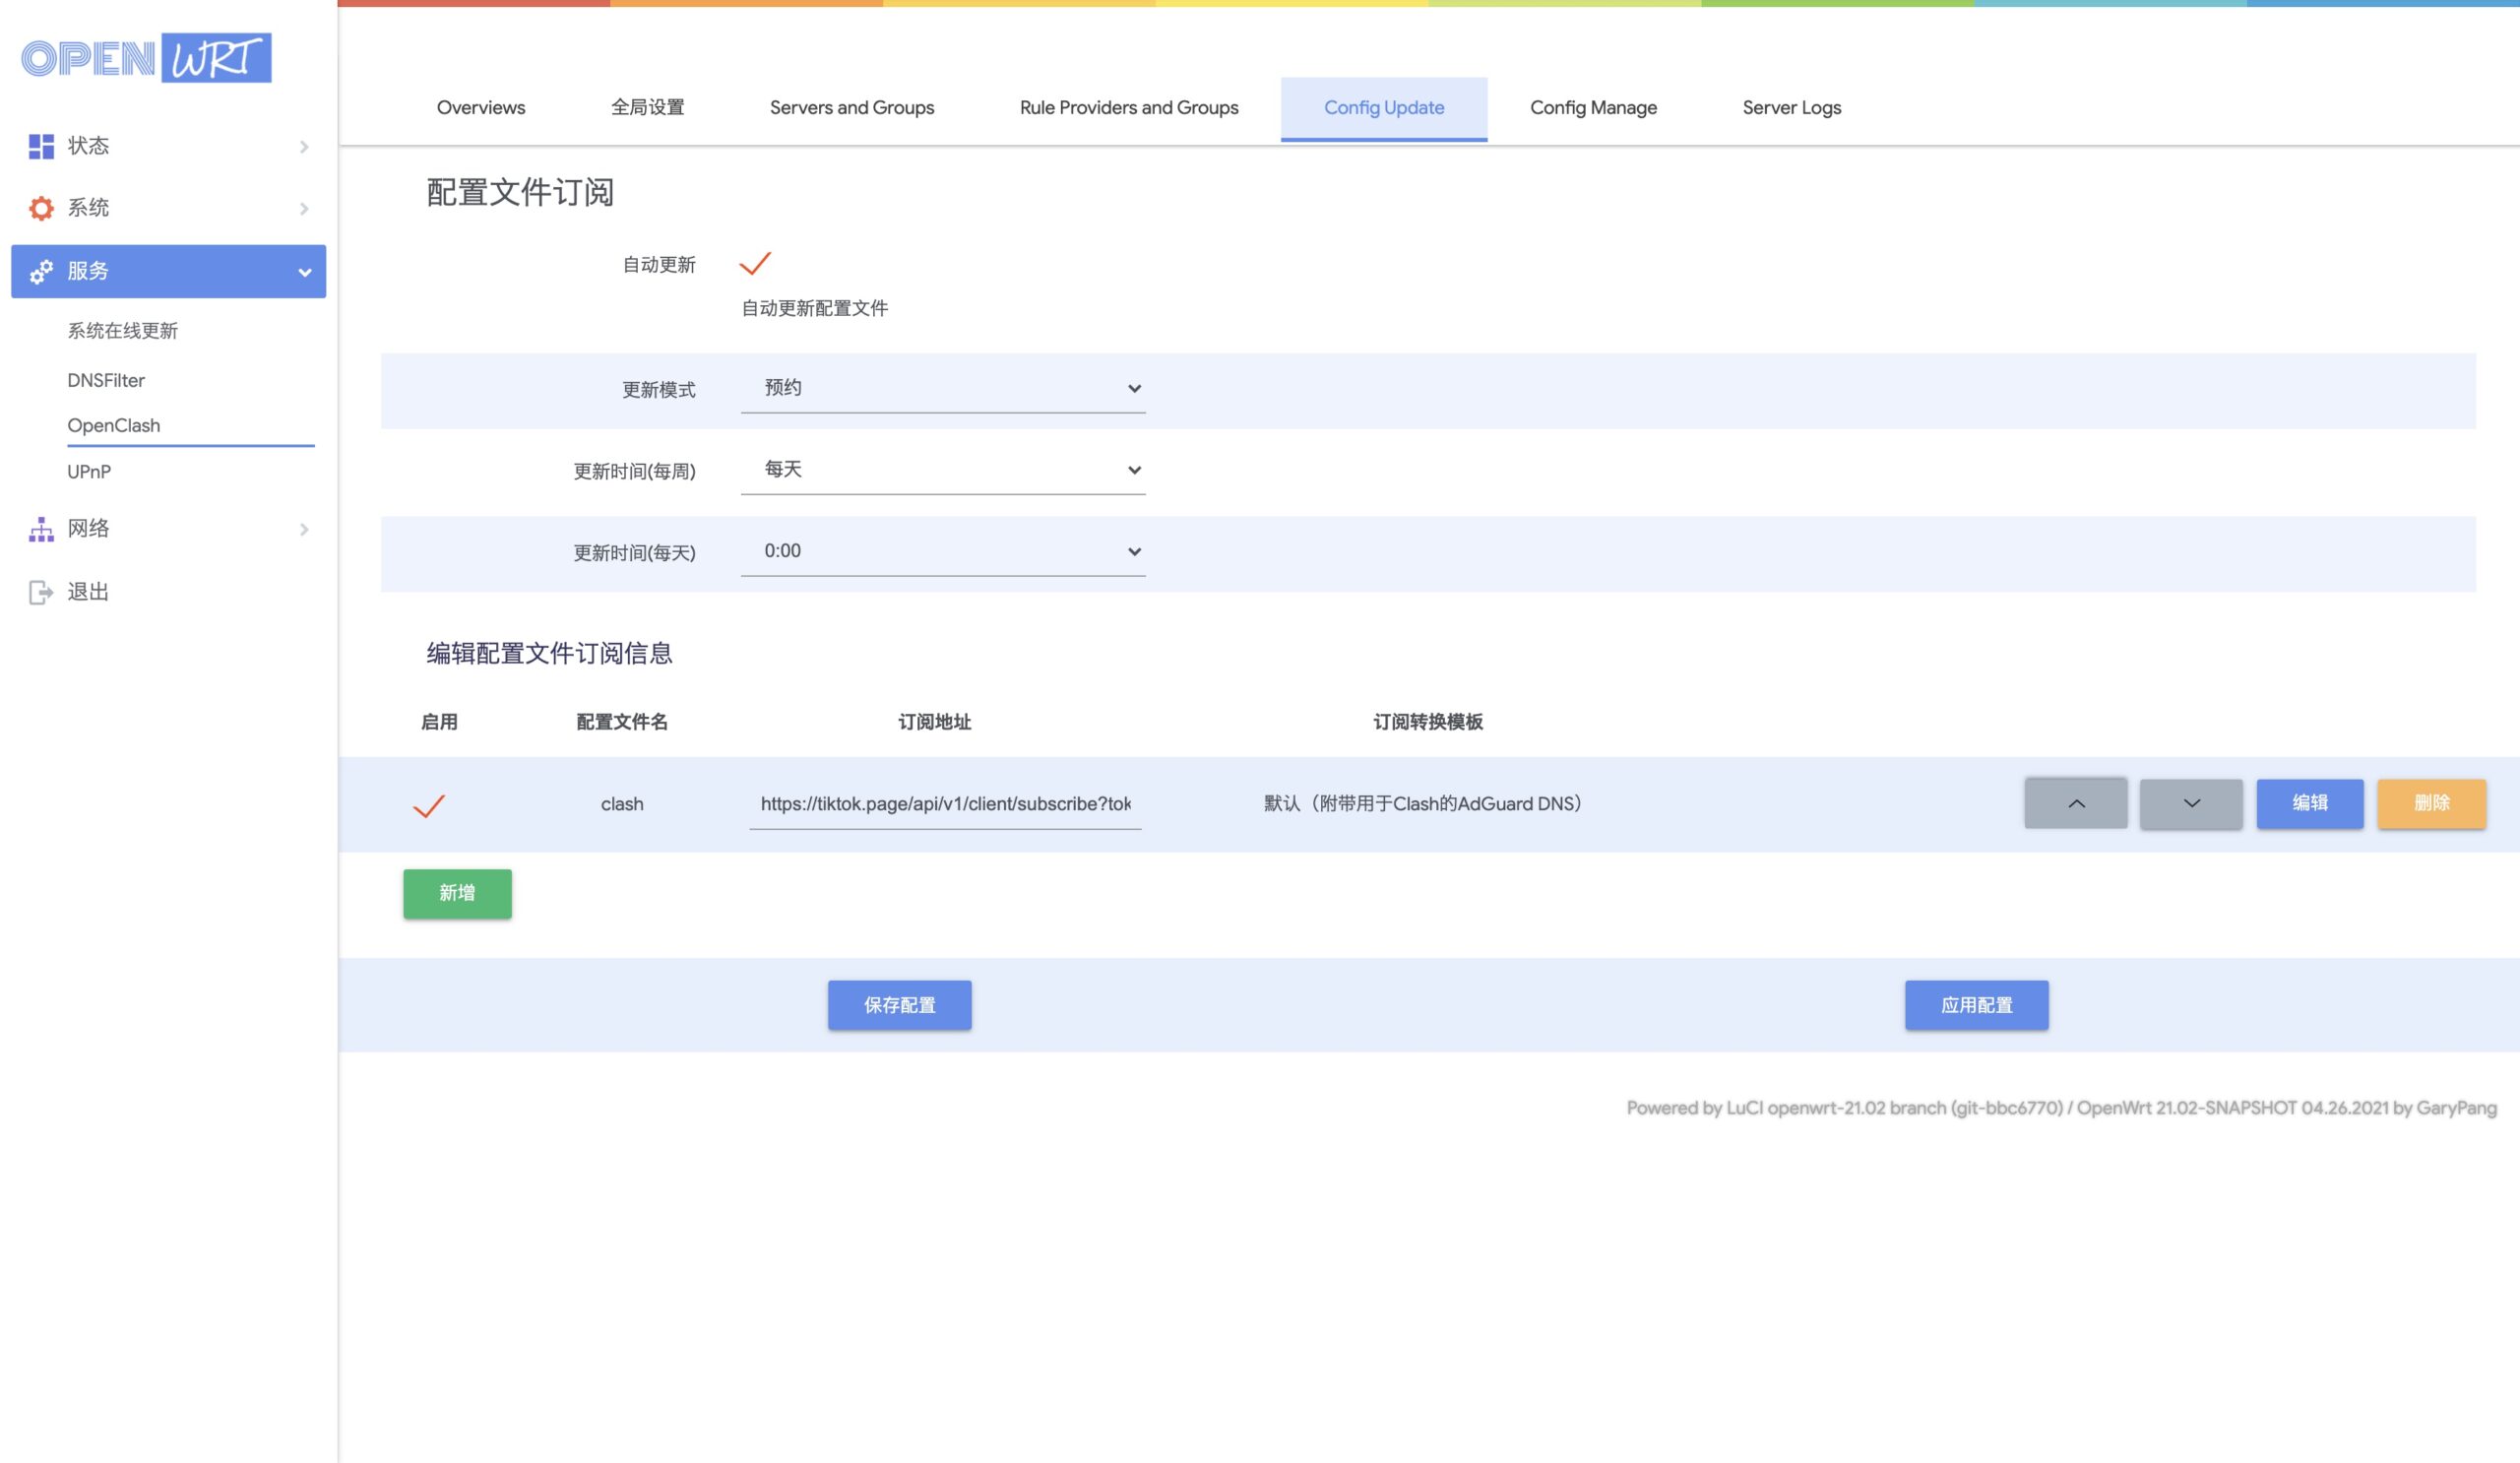Click the blue edit button for clash
2520x1463 pixels.
[x=2309, y=803]
